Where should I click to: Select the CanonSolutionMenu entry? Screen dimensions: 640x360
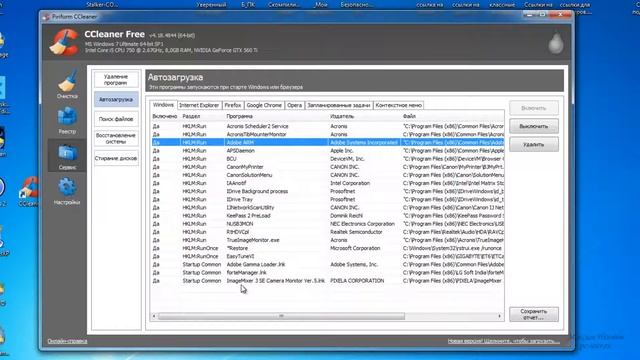pos(327,175)
